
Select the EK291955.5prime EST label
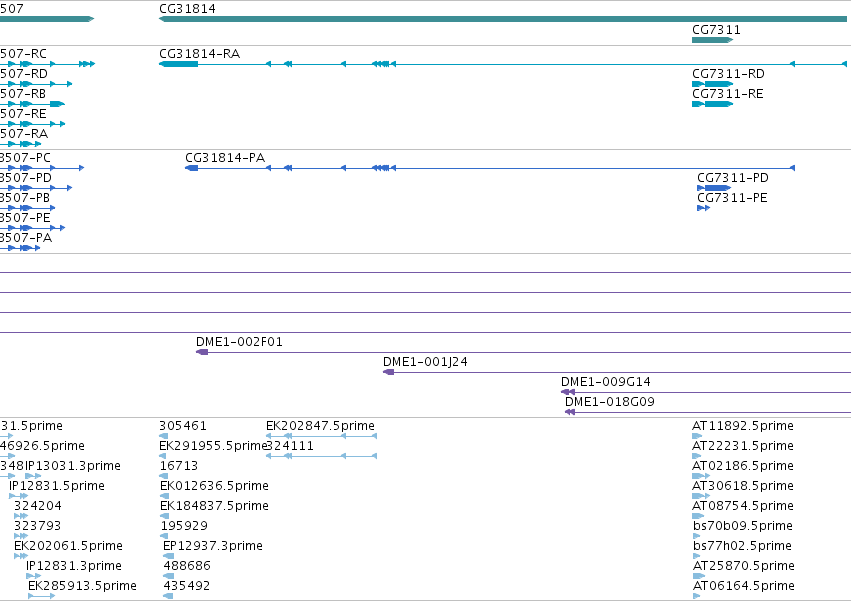213,446
